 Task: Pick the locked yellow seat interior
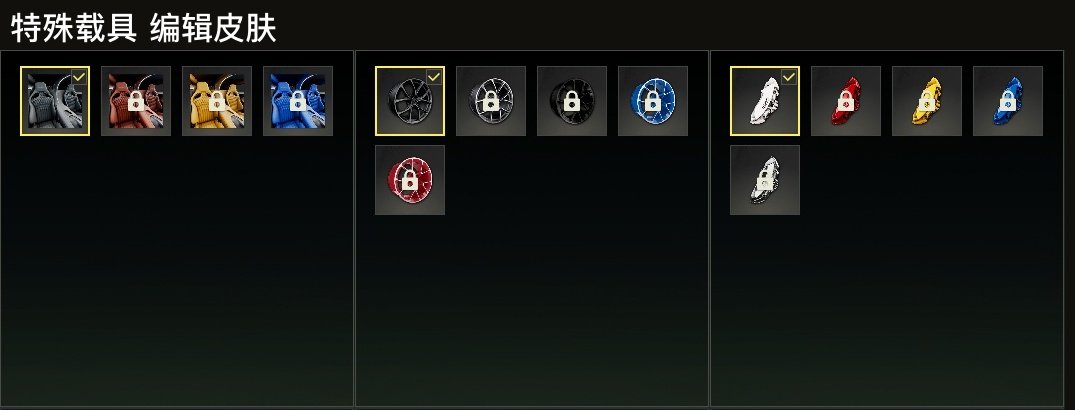217,101
